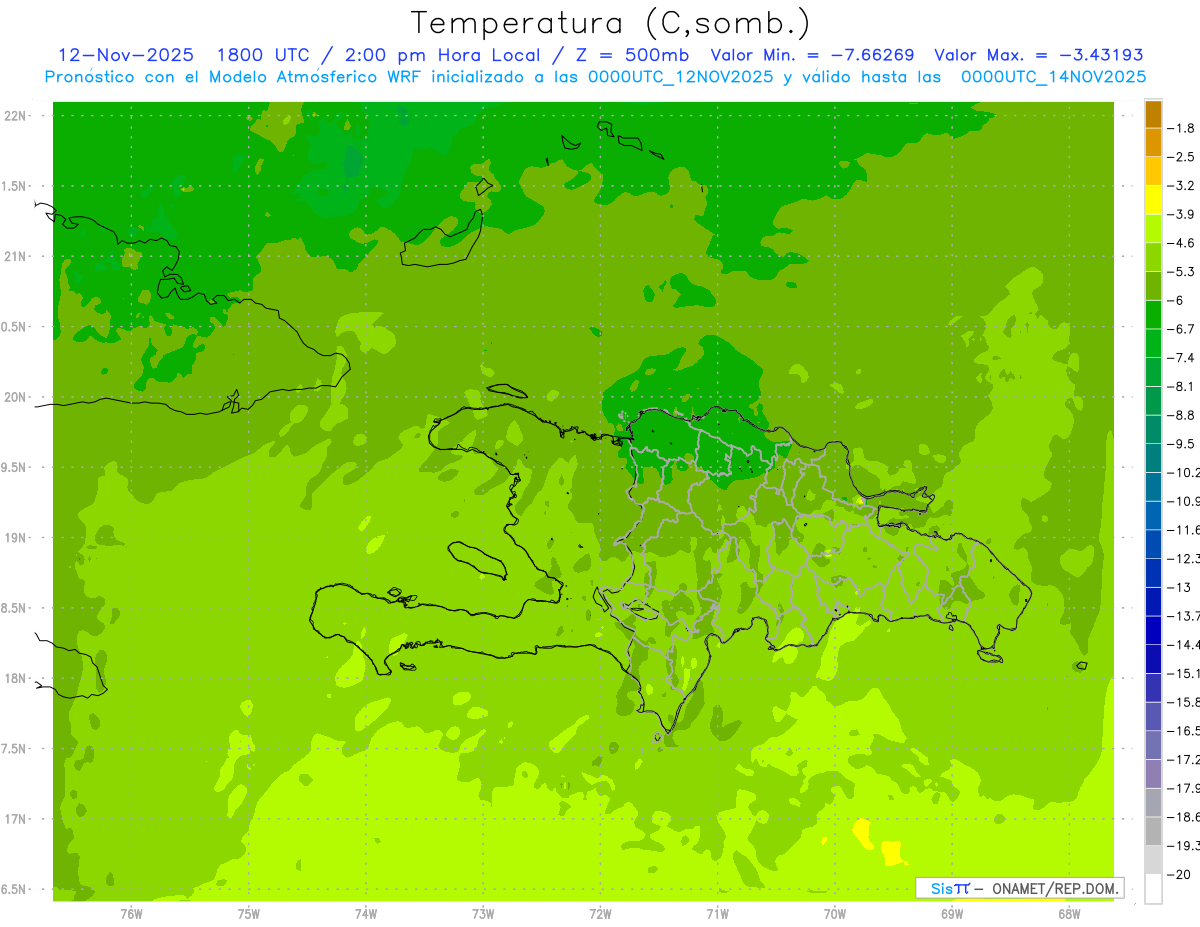Click the "Temperatura (C,somb.)" chart title
The height and width of the screenshot is (927, 1200).
(611, 23)
